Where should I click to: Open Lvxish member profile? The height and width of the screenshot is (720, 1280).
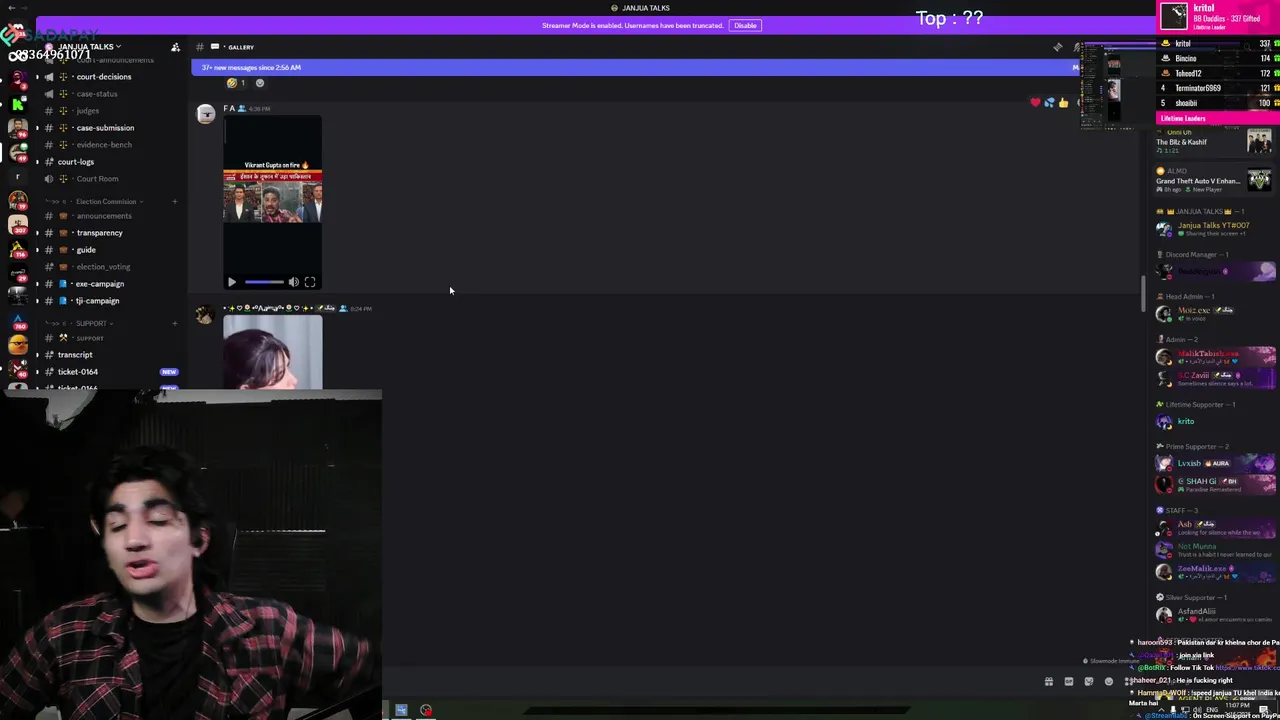pos(1213,464)
